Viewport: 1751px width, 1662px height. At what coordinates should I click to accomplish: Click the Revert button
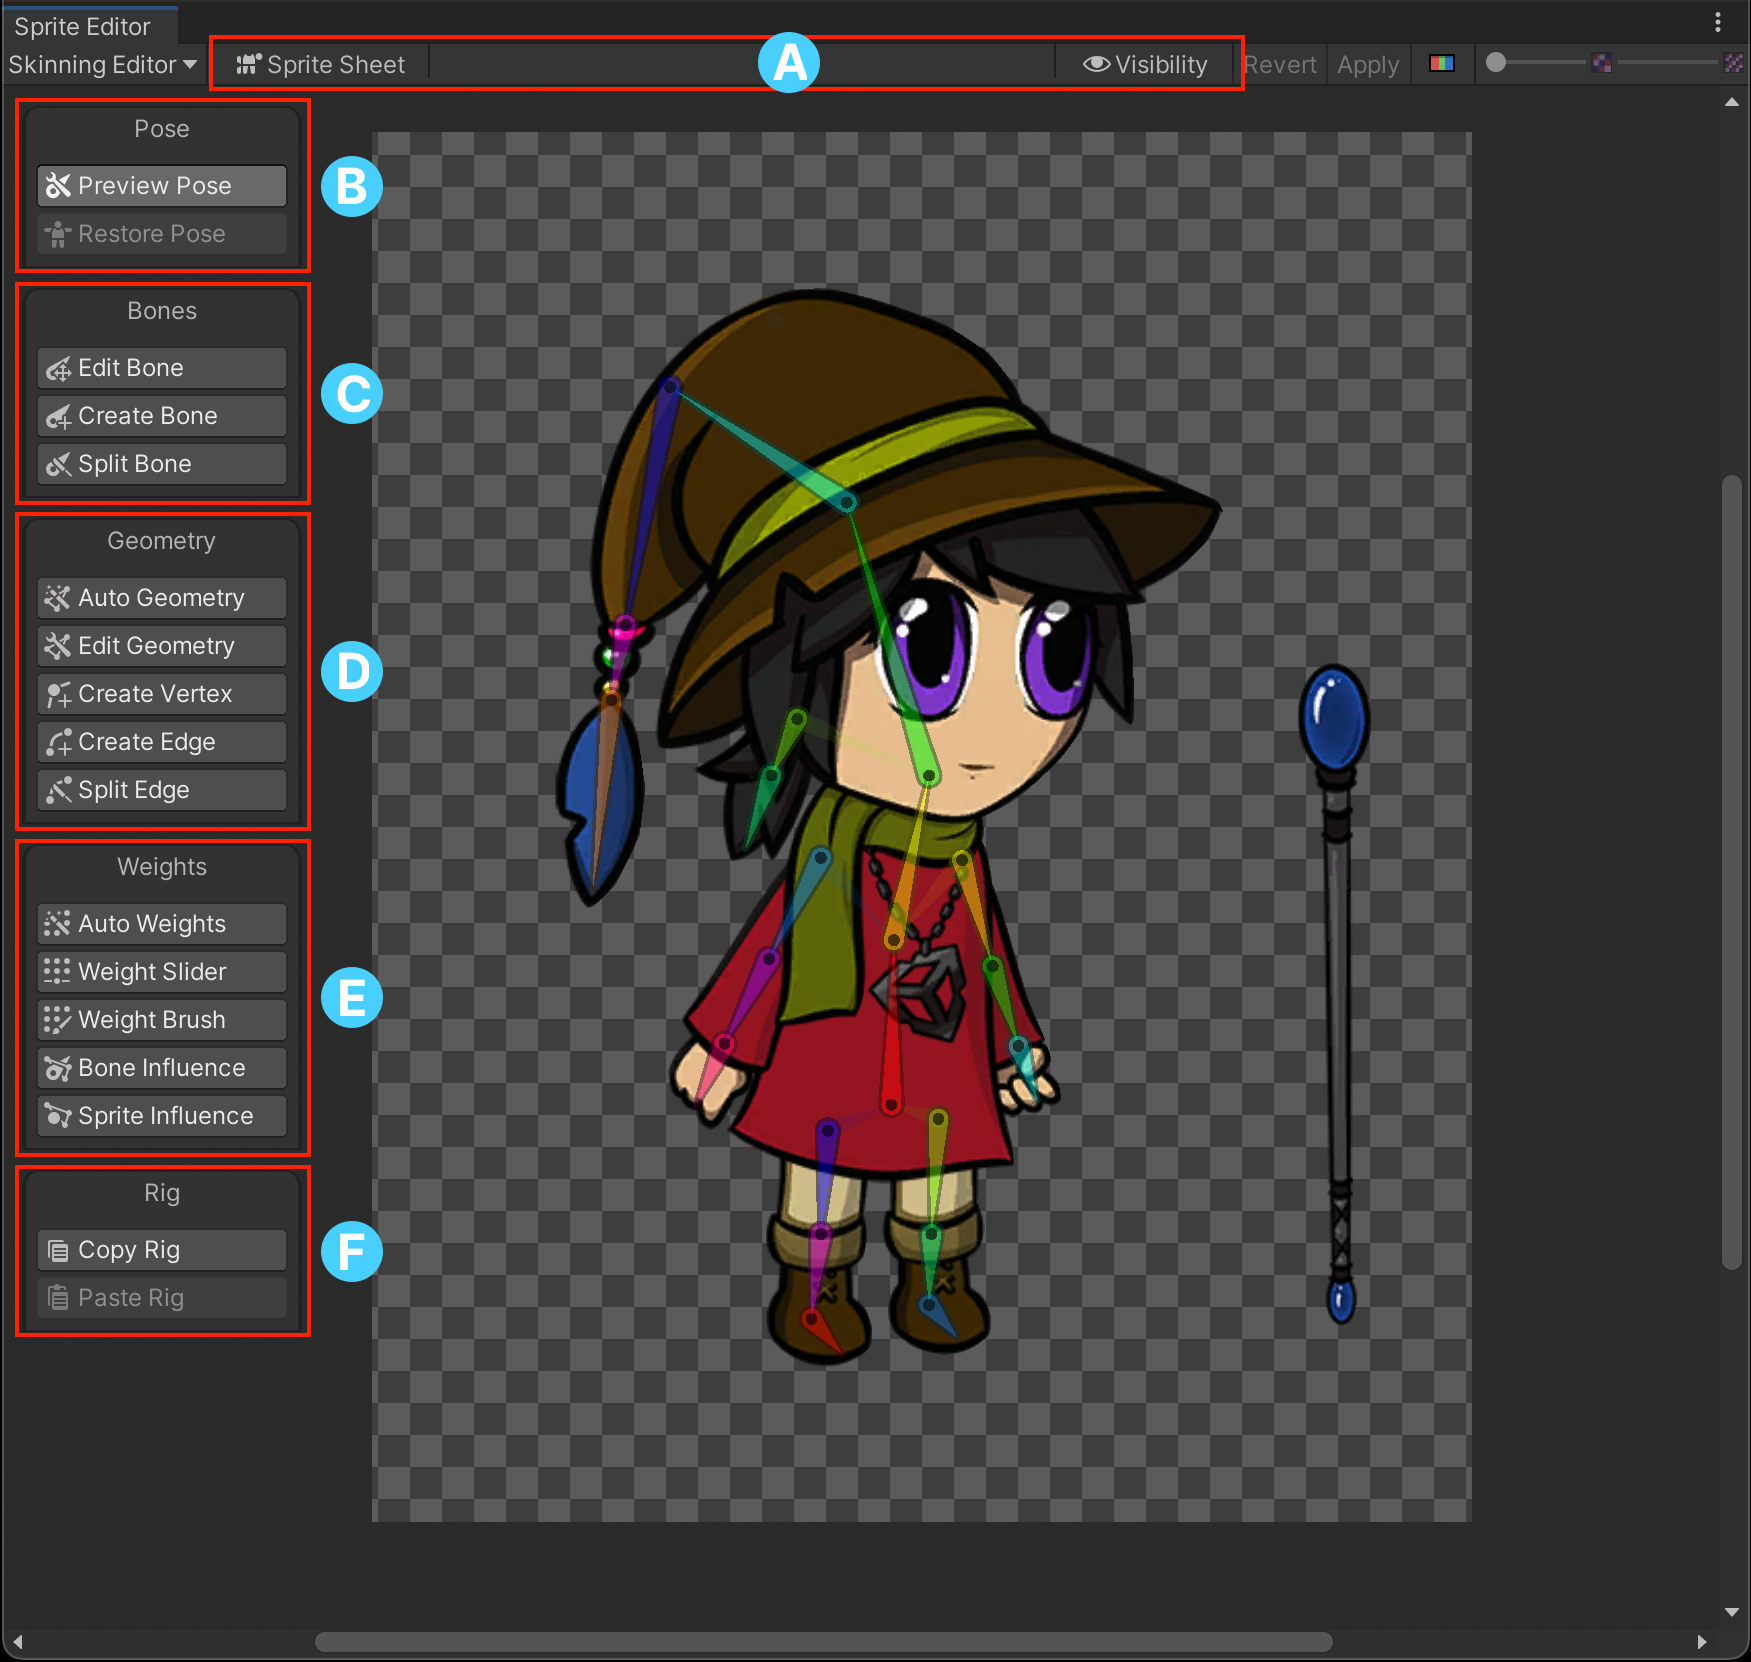tap(1281, 65)
